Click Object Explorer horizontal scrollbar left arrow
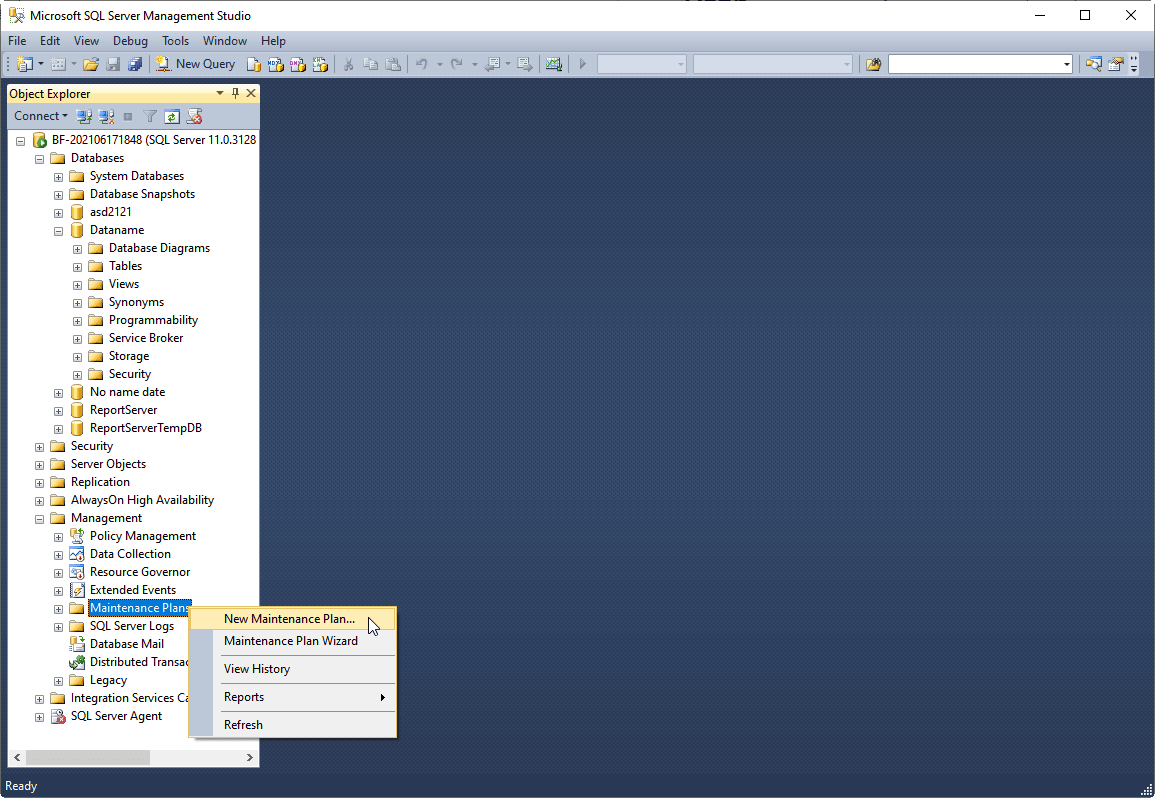This screenshot has height=798, width=1155. coord(18,757)
